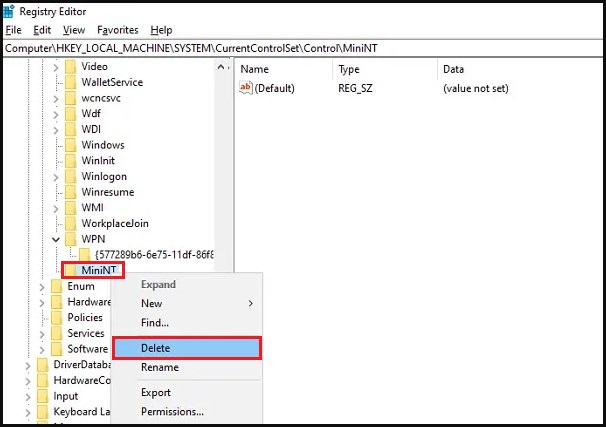The width and height of the screenshot is (606, 427).
Task: Click the Type column header
Action: (350, 69)
